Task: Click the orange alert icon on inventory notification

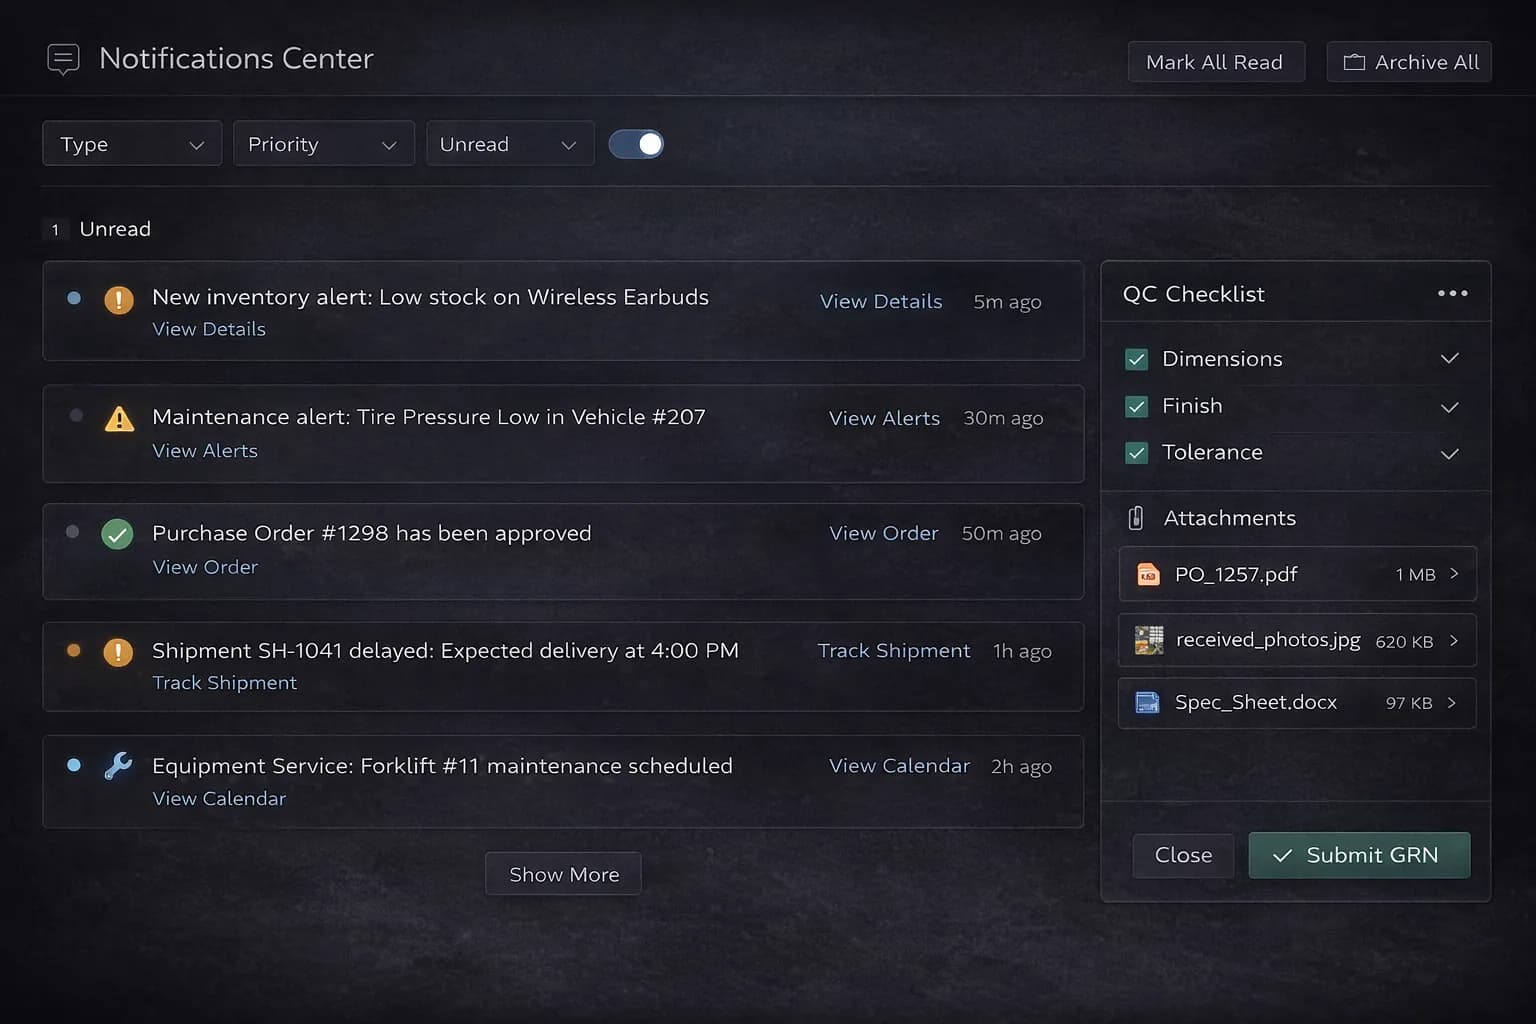Action: [119, 300]
